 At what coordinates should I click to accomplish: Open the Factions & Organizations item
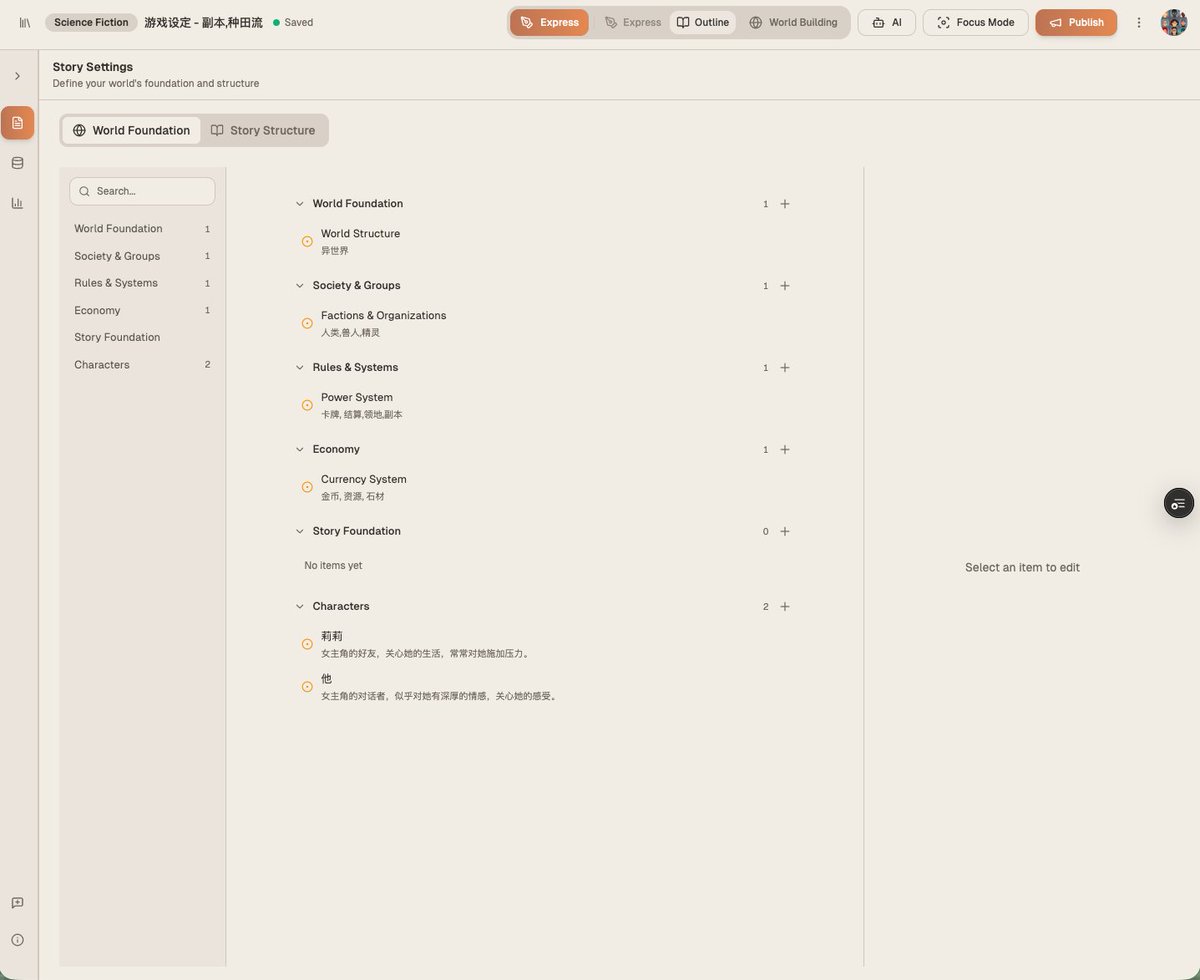click(545, 323)
